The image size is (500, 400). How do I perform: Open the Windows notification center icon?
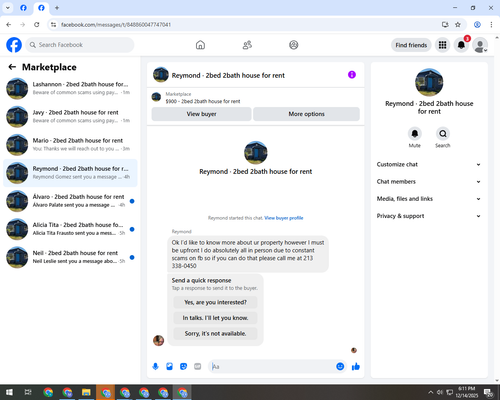point(489,392)
